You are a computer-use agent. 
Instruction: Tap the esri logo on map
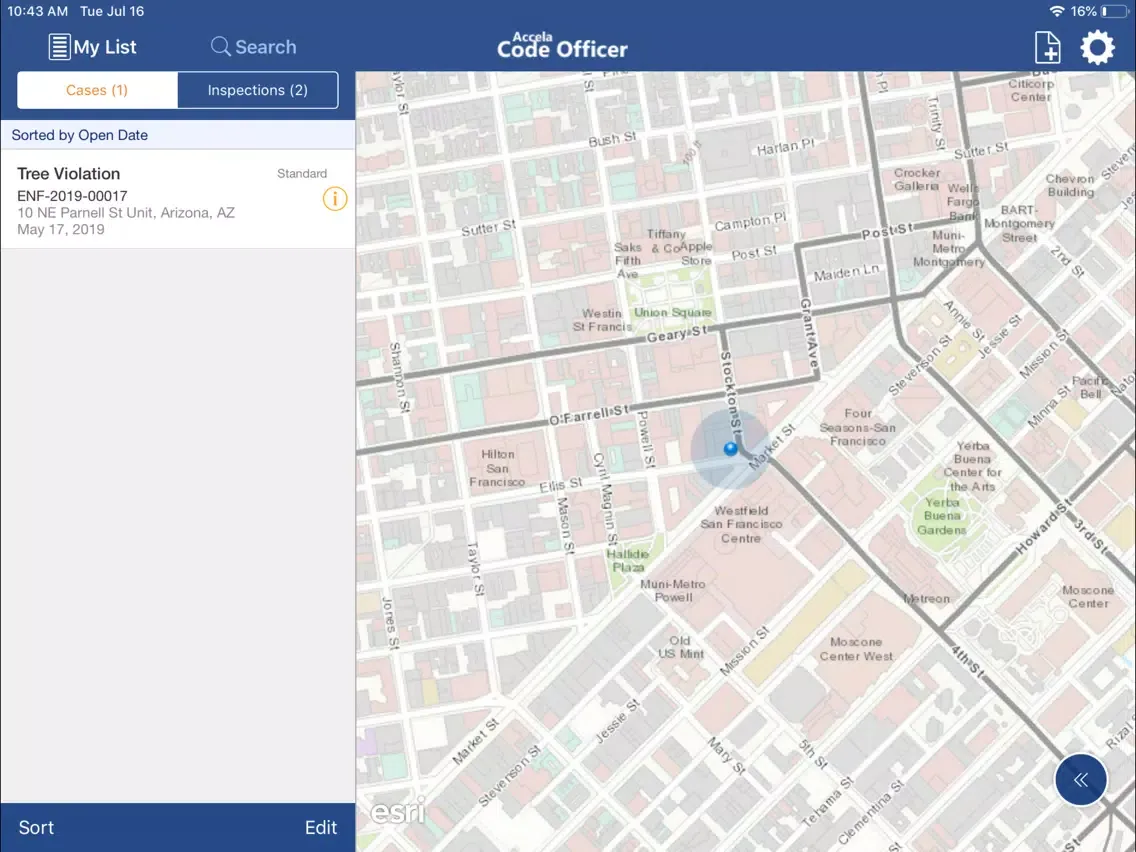pyautogui.click(x=398, y=811)
